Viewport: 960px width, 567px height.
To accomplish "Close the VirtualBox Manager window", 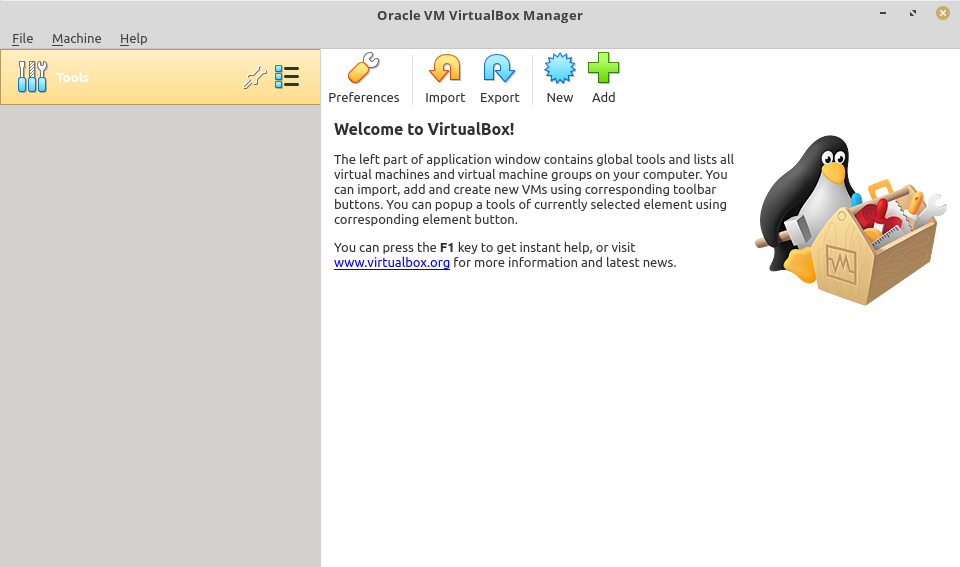I will [x=943, y=13].
